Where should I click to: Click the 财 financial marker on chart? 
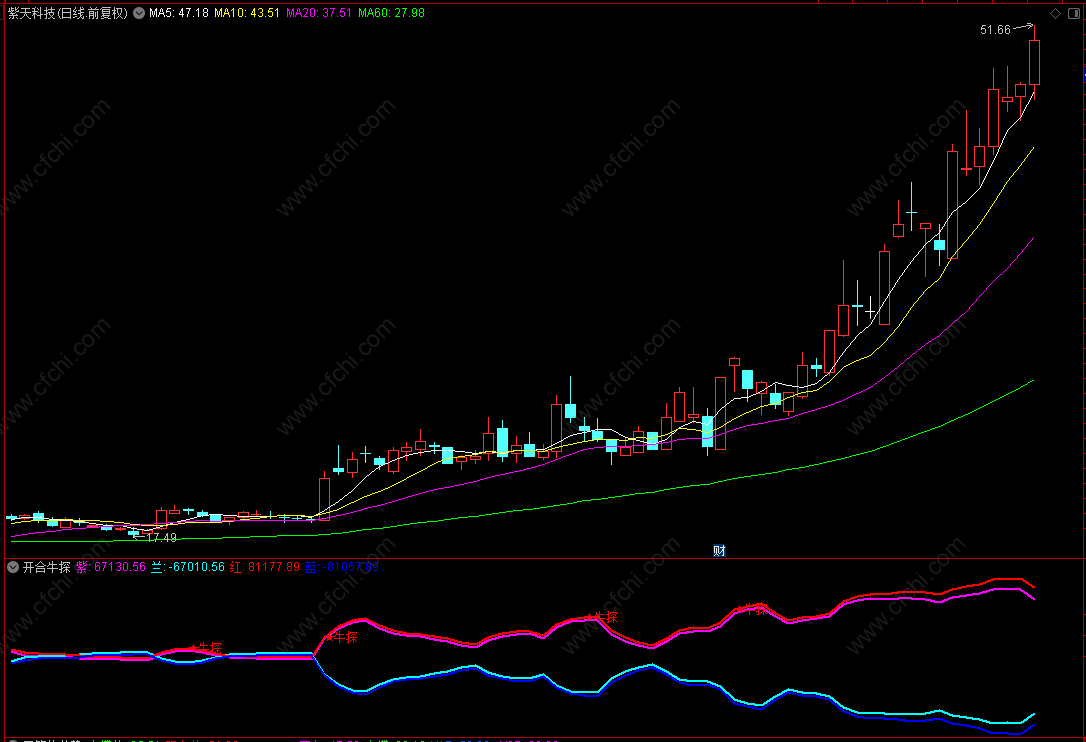tap(719, 551)
